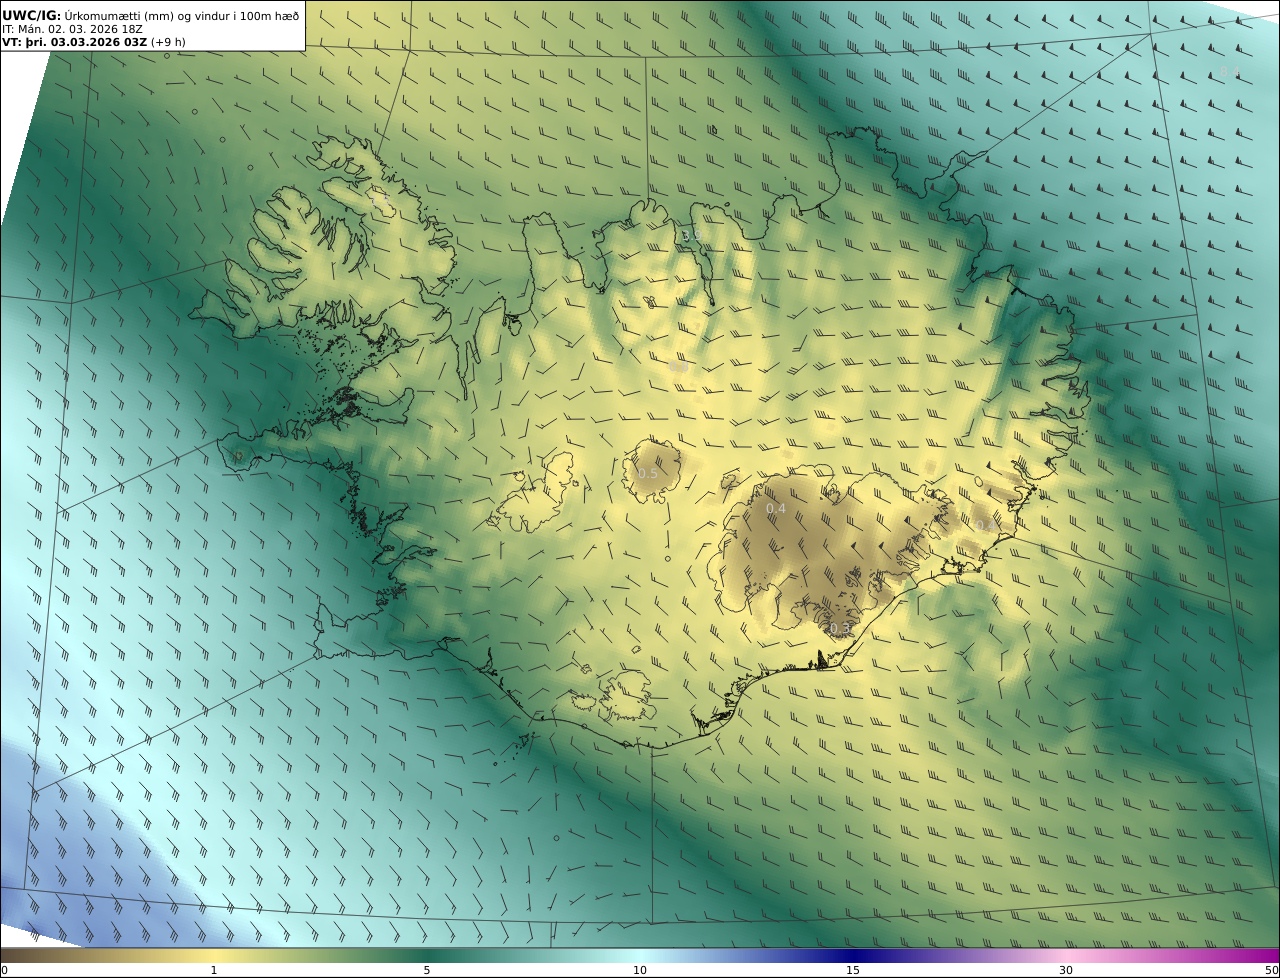This screenshot has width=1280, height=978.
Task: Click the magenta end of the color scale
Action: 1250,955
